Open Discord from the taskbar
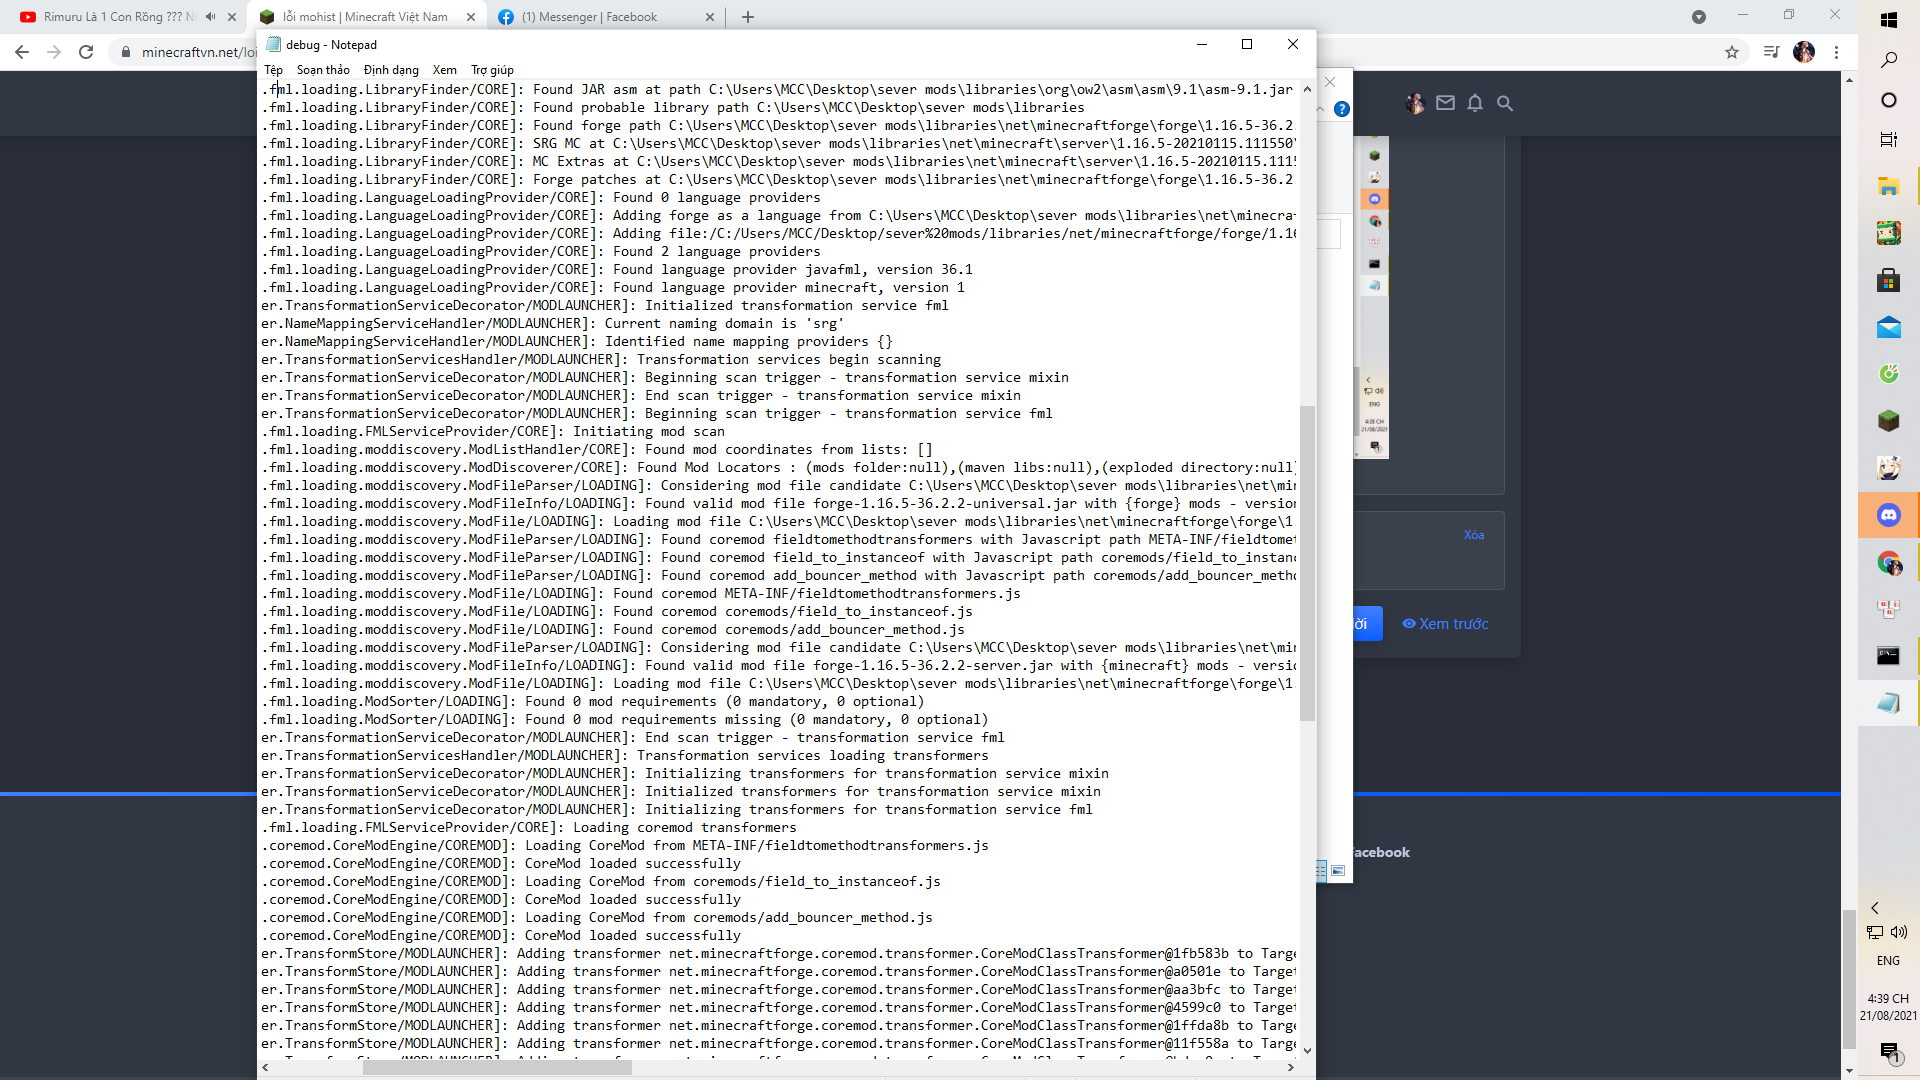Screen dimensions: 1920x1080 [1888, 515]
